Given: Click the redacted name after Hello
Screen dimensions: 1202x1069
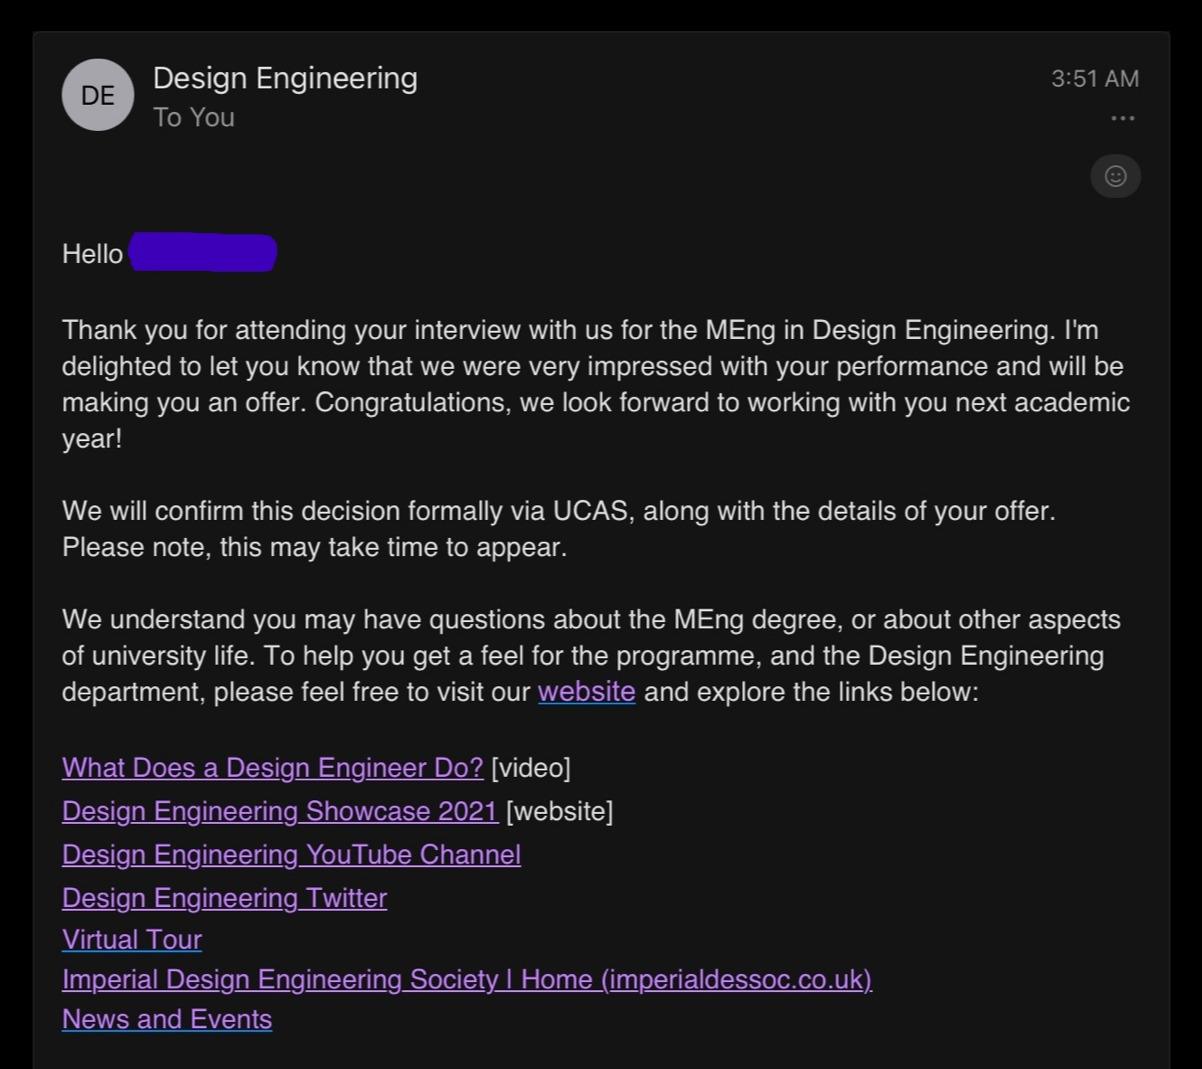Looking at the screenshot, I should coord(202,253).
